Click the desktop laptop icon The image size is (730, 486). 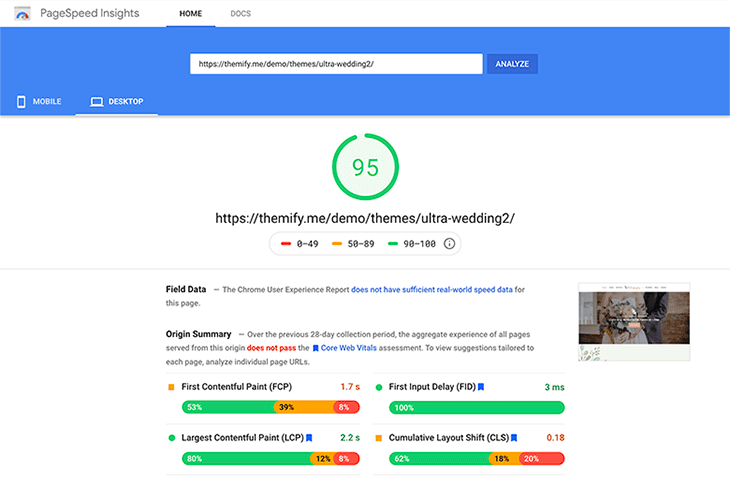(x=96, y=101)
